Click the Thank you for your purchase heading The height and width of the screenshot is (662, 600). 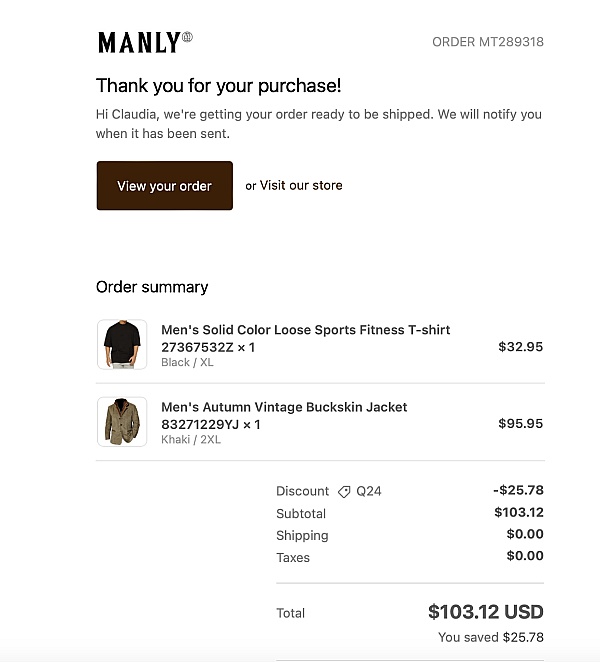[218, 86]
